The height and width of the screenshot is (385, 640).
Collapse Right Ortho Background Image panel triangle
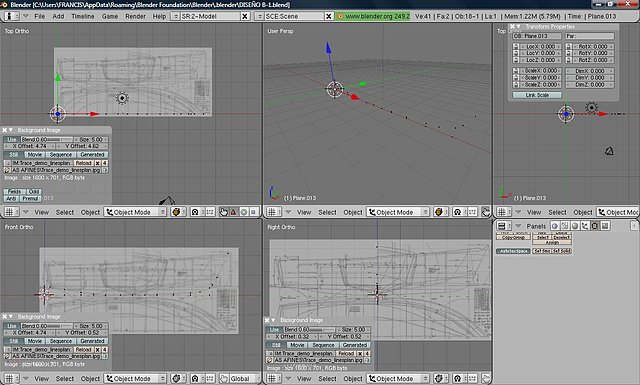[x=273, y=320]
